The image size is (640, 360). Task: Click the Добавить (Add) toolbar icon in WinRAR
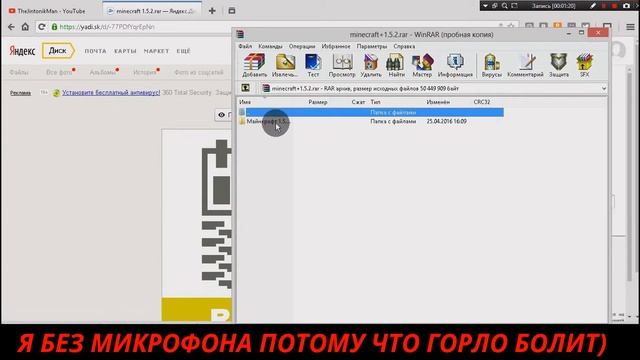click(x=254, y=65)
